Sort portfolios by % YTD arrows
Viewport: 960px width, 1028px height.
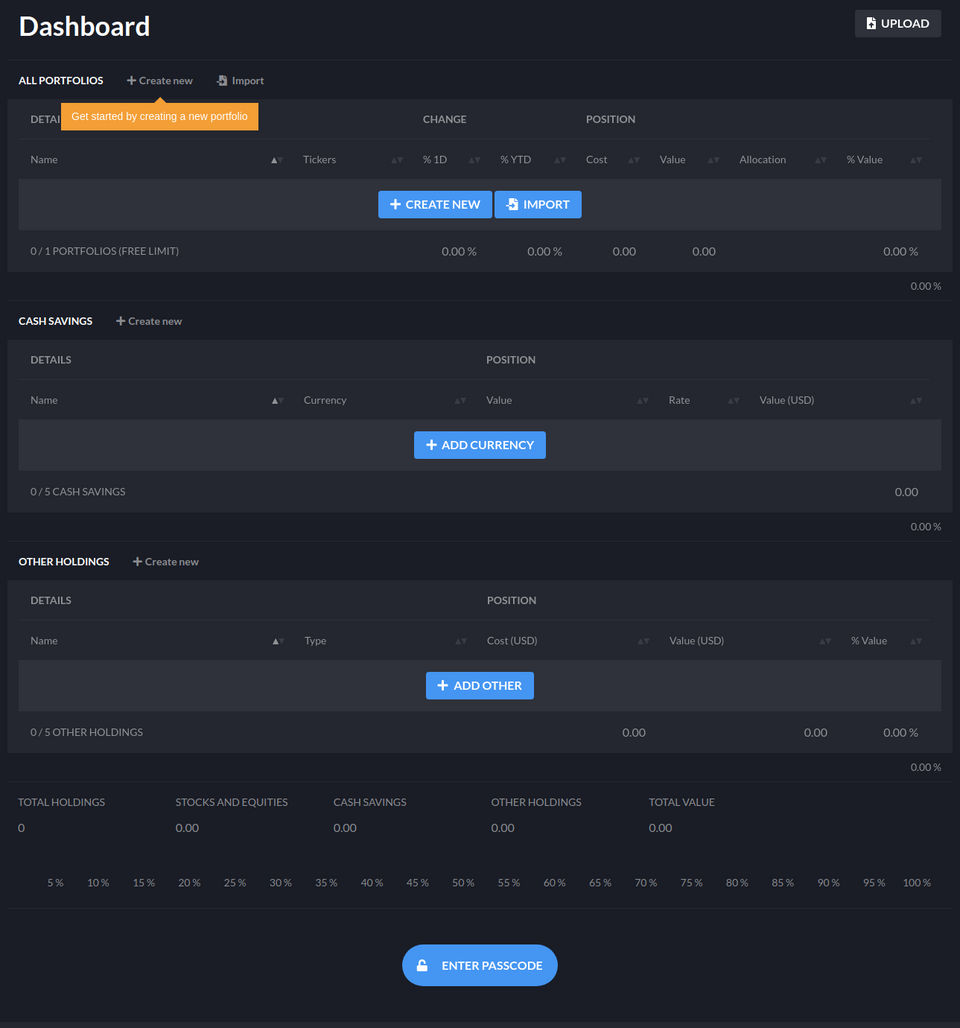tap(559, 160)
